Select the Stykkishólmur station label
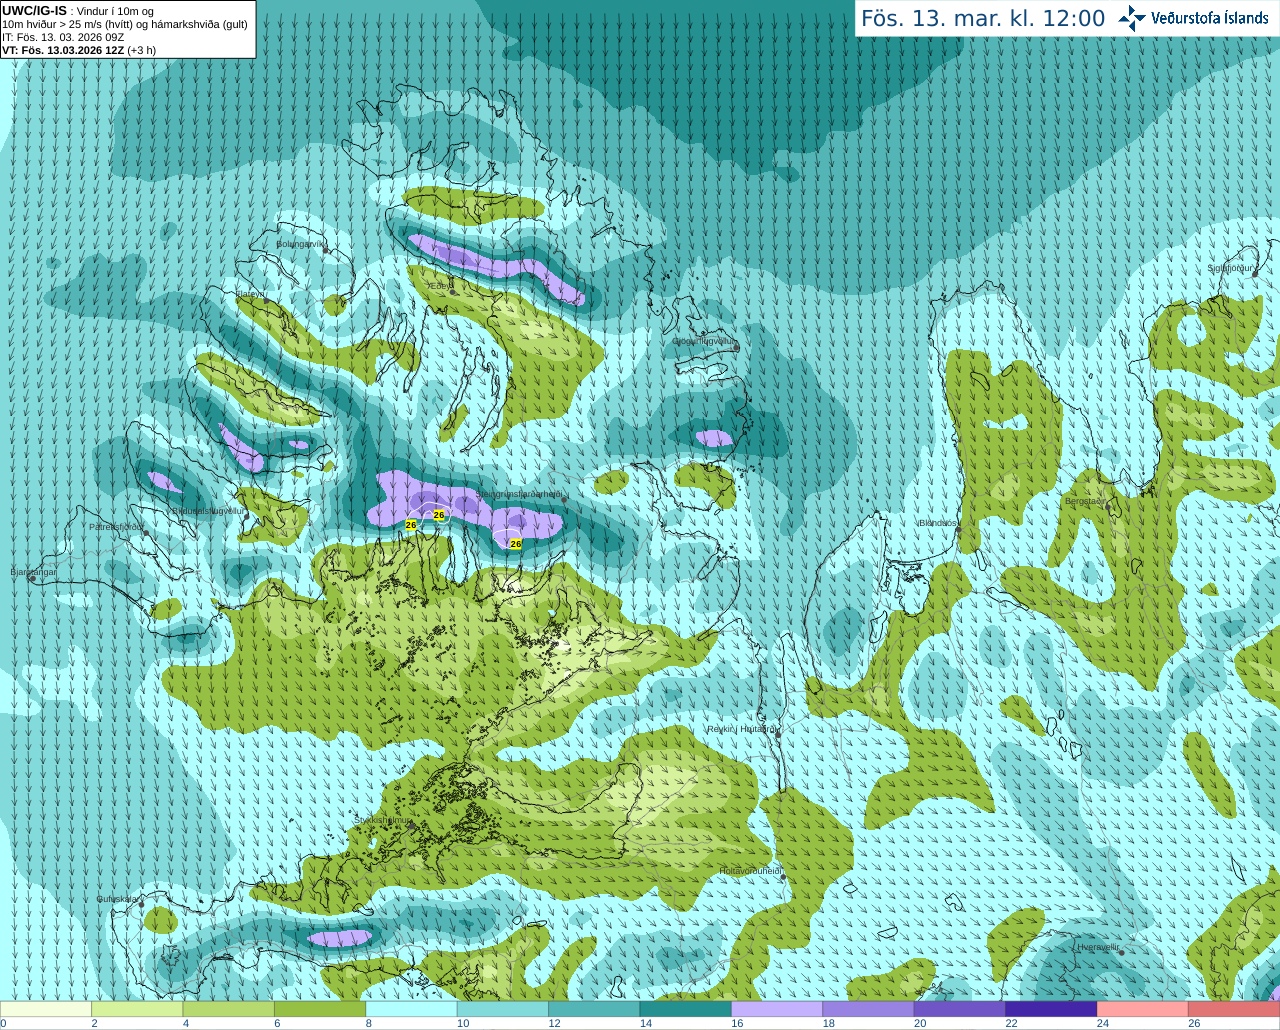Screen dimensions: 1280x1030 click(382, 820)
